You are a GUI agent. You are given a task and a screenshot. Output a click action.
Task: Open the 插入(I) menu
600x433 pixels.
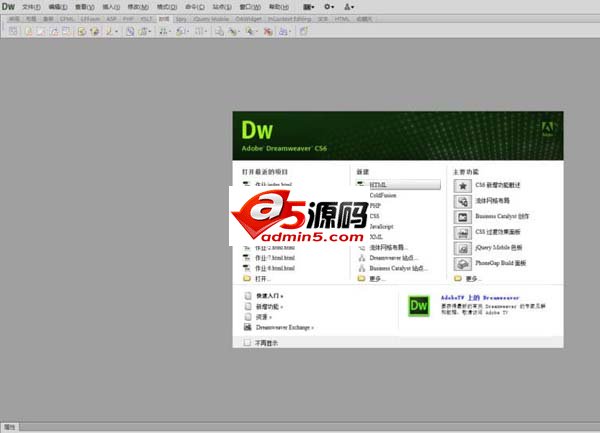pos(111,7)
